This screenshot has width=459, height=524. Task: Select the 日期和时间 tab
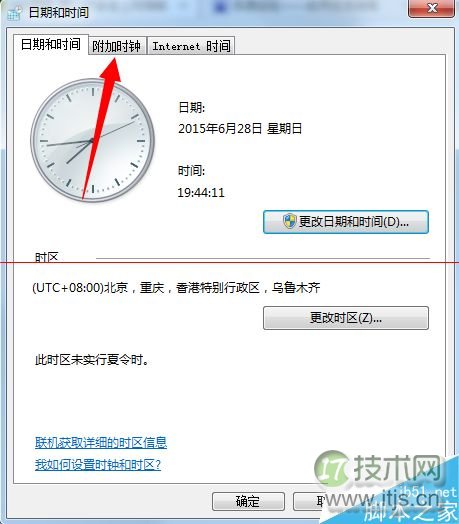(x=51, y=44)
